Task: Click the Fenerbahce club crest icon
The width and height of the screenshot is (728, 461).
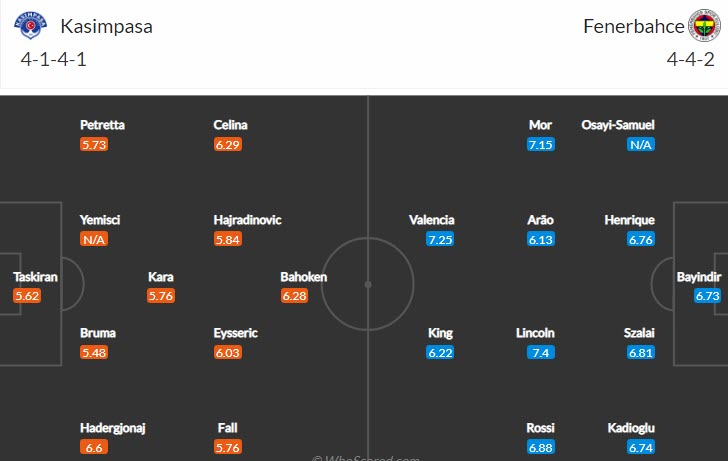Action: pos(702,26)
